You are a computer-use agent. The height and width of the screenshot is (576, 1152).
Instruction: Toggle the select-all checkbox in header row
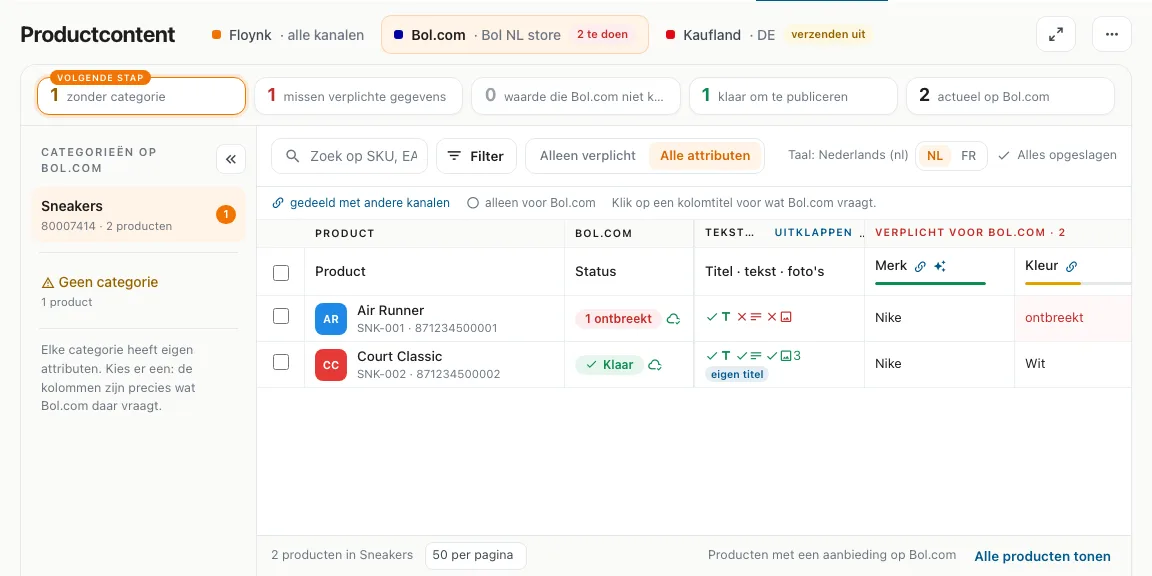point(281,273)
